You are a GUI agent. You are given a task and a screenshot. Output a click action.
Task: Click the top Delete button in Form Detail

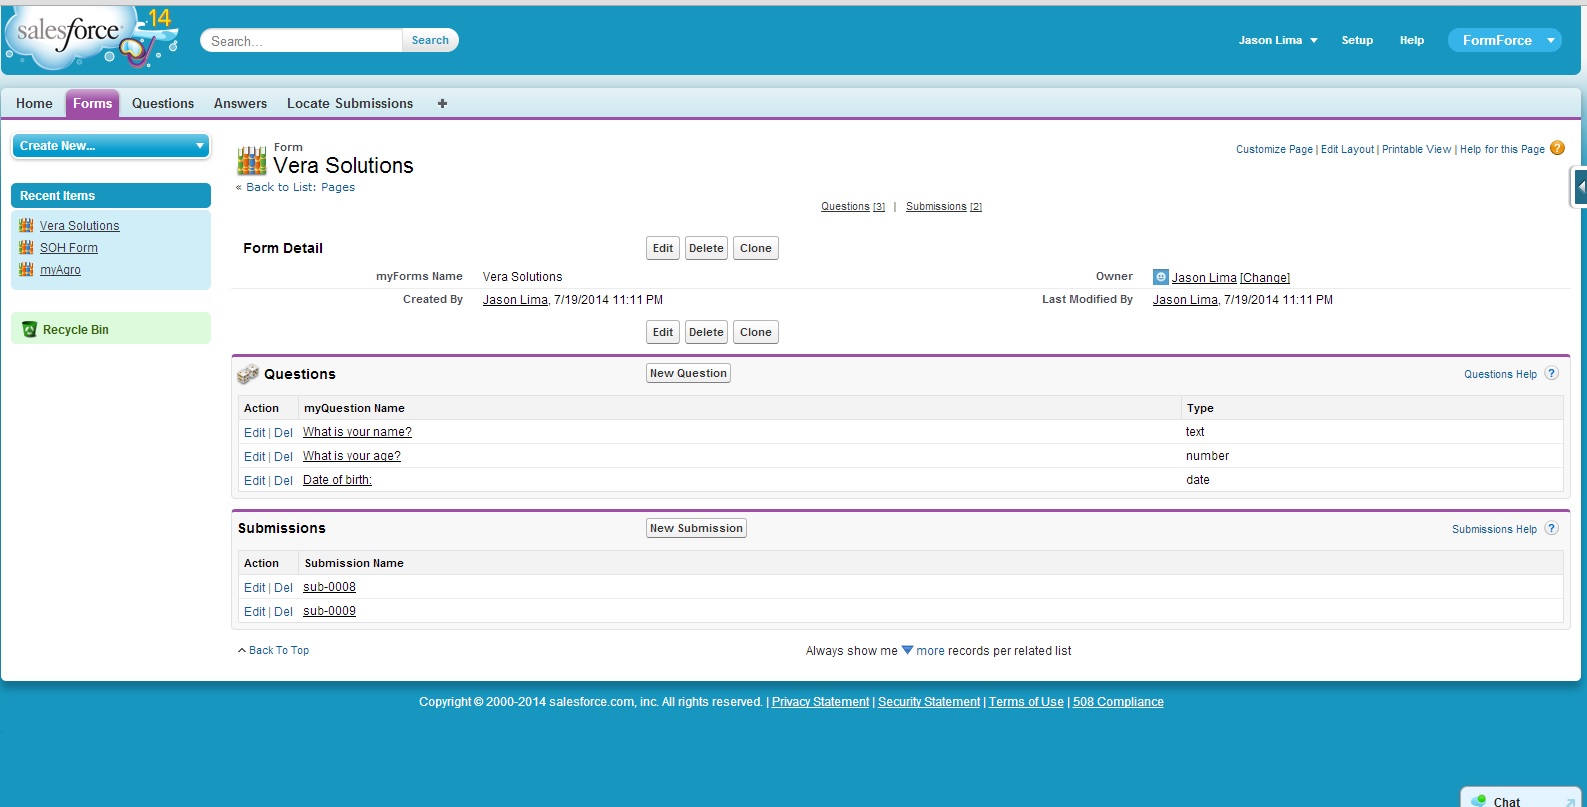706,248
